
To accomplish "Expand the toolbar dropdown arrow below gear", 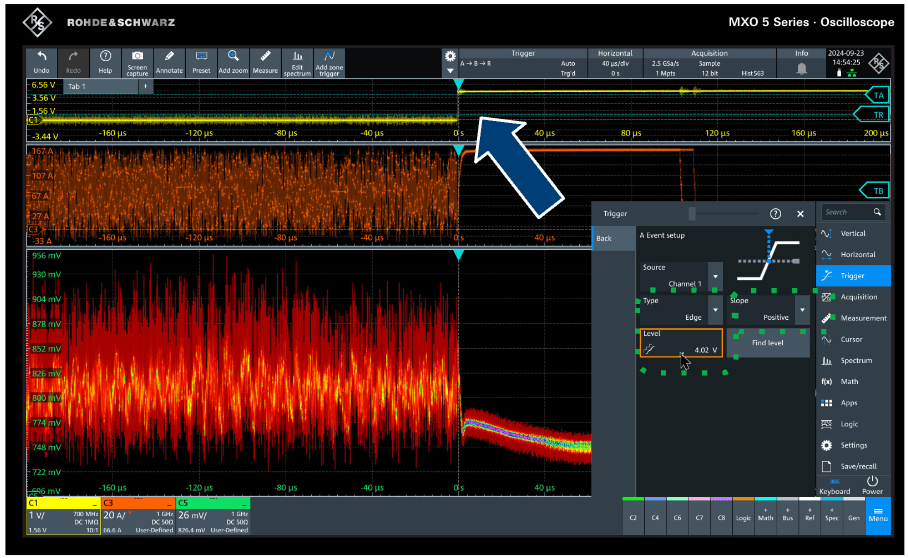I will (x=450, y=71).
